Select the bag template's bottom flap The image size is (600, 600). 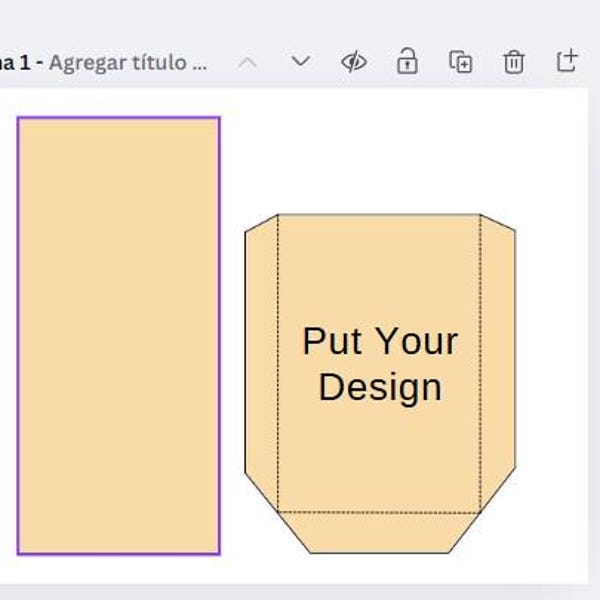point(379,533)
